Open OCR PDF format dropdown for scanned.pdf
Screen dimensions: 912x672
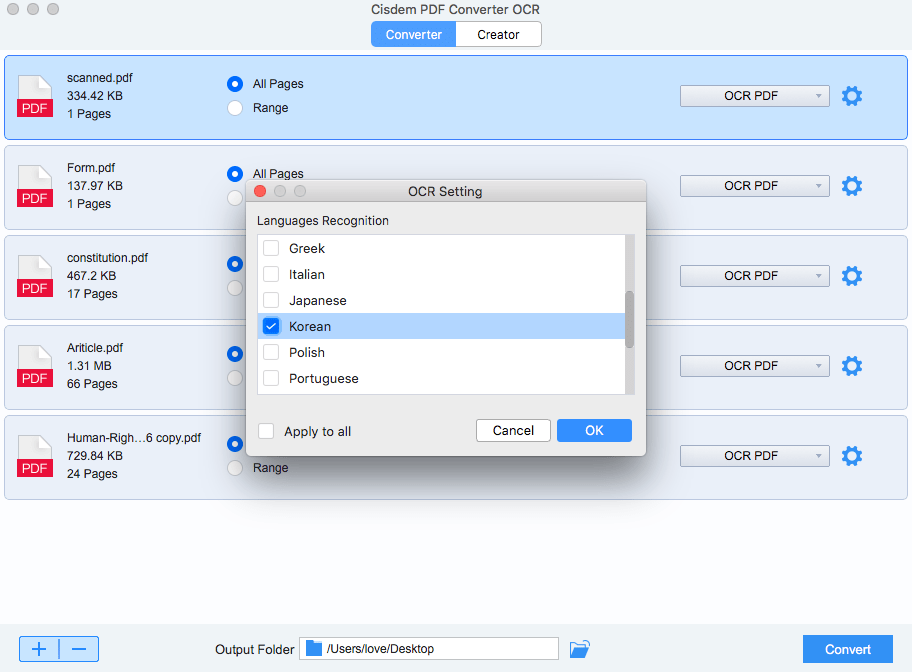pos(754,96)
